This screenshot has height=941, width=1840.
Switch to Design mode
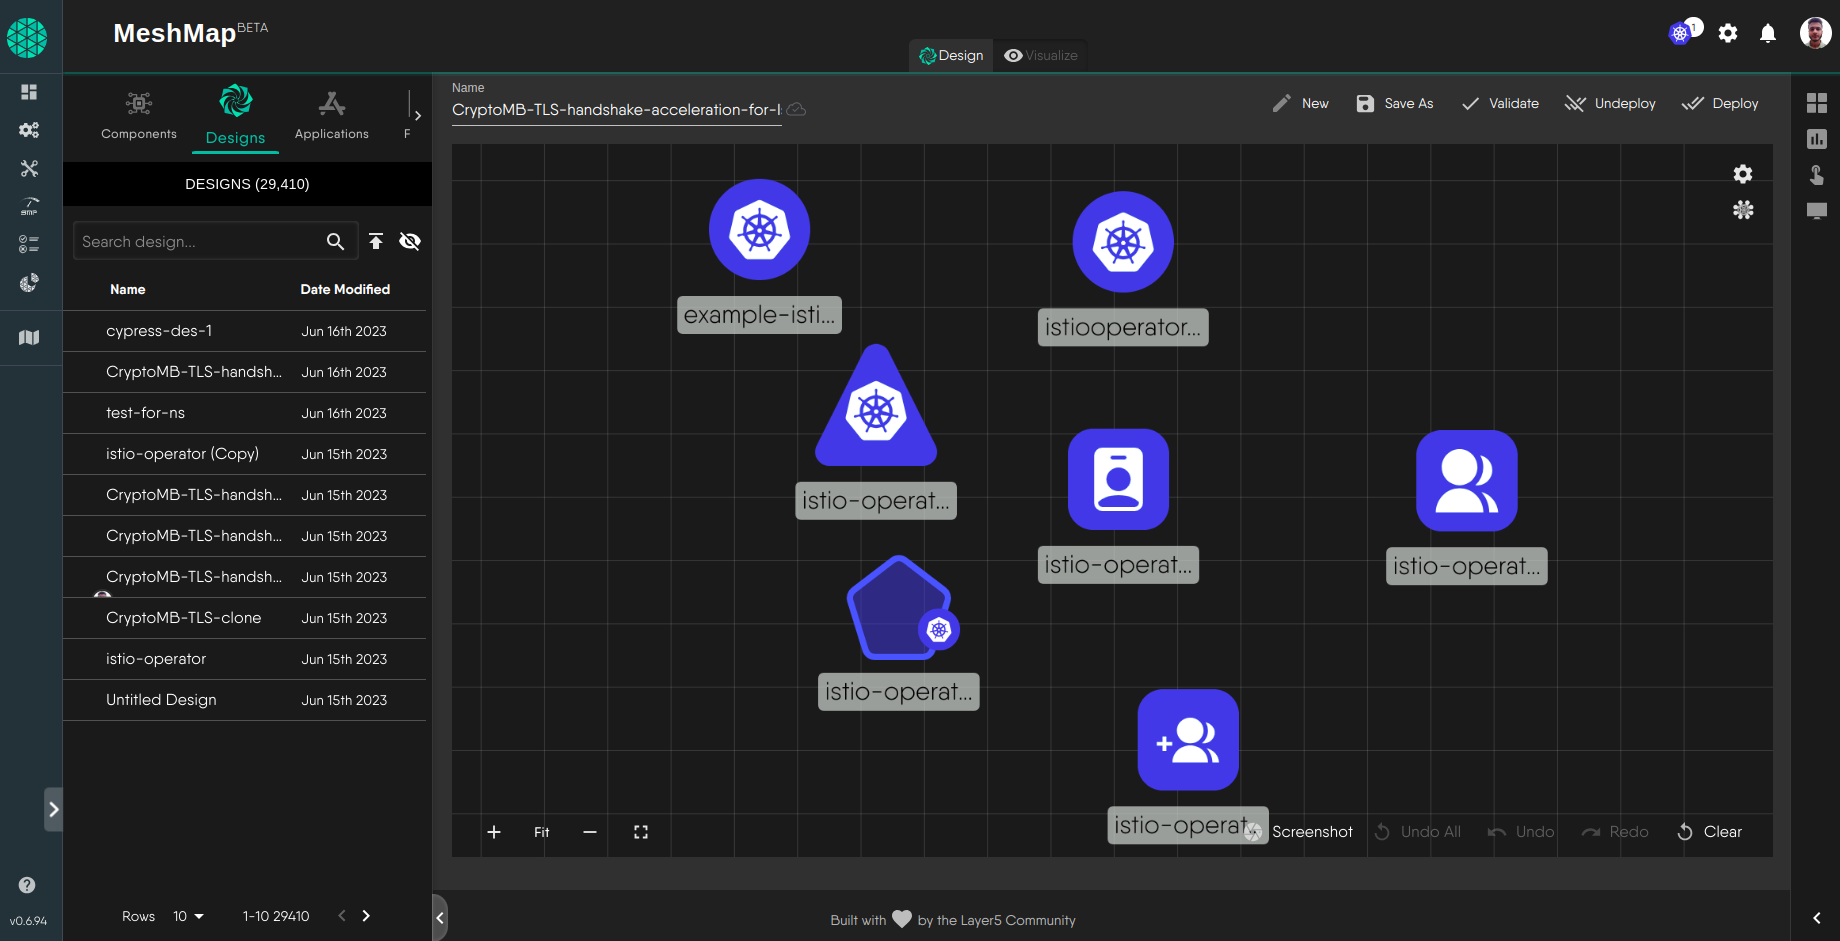tap(951, 56)
